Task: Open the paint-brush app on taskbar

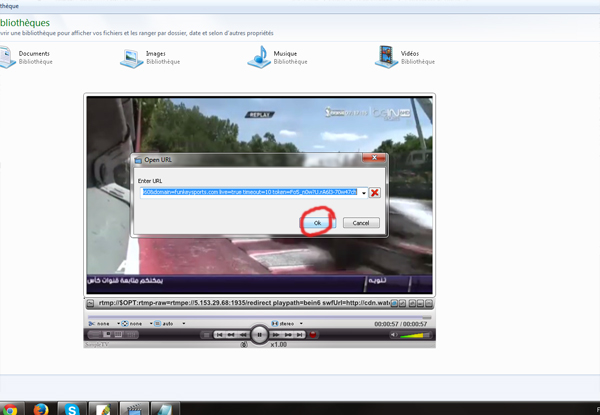Action: click(x=103, y=409)
